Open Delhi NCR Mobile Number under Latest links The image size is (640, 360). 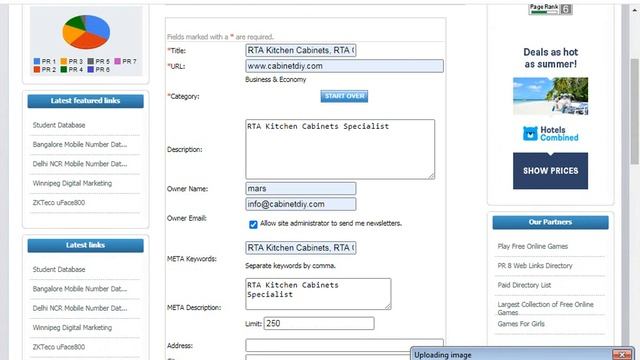(80, 308)
